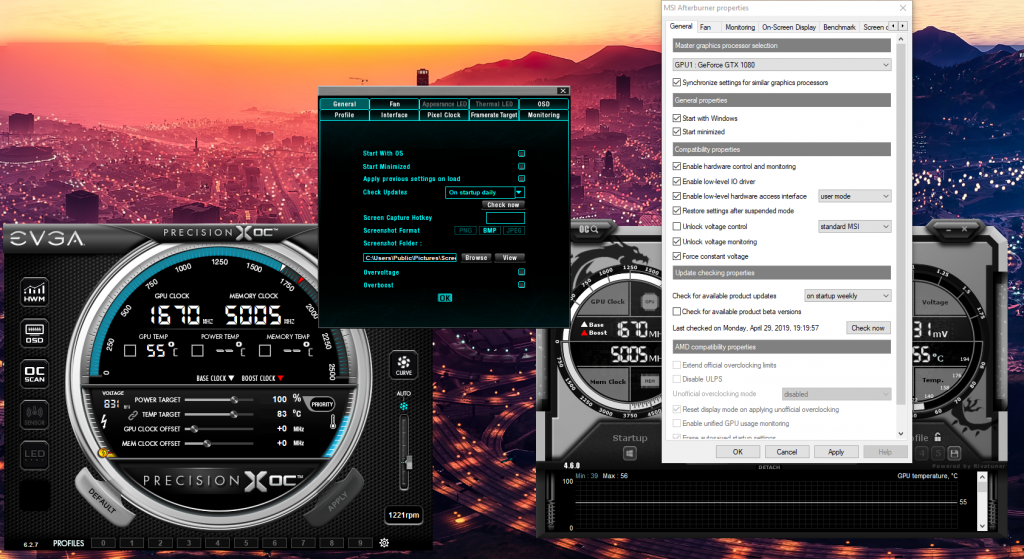Launch the OC Scan tool
Screen dimensions: 1024x559
(x=35, y=374)
